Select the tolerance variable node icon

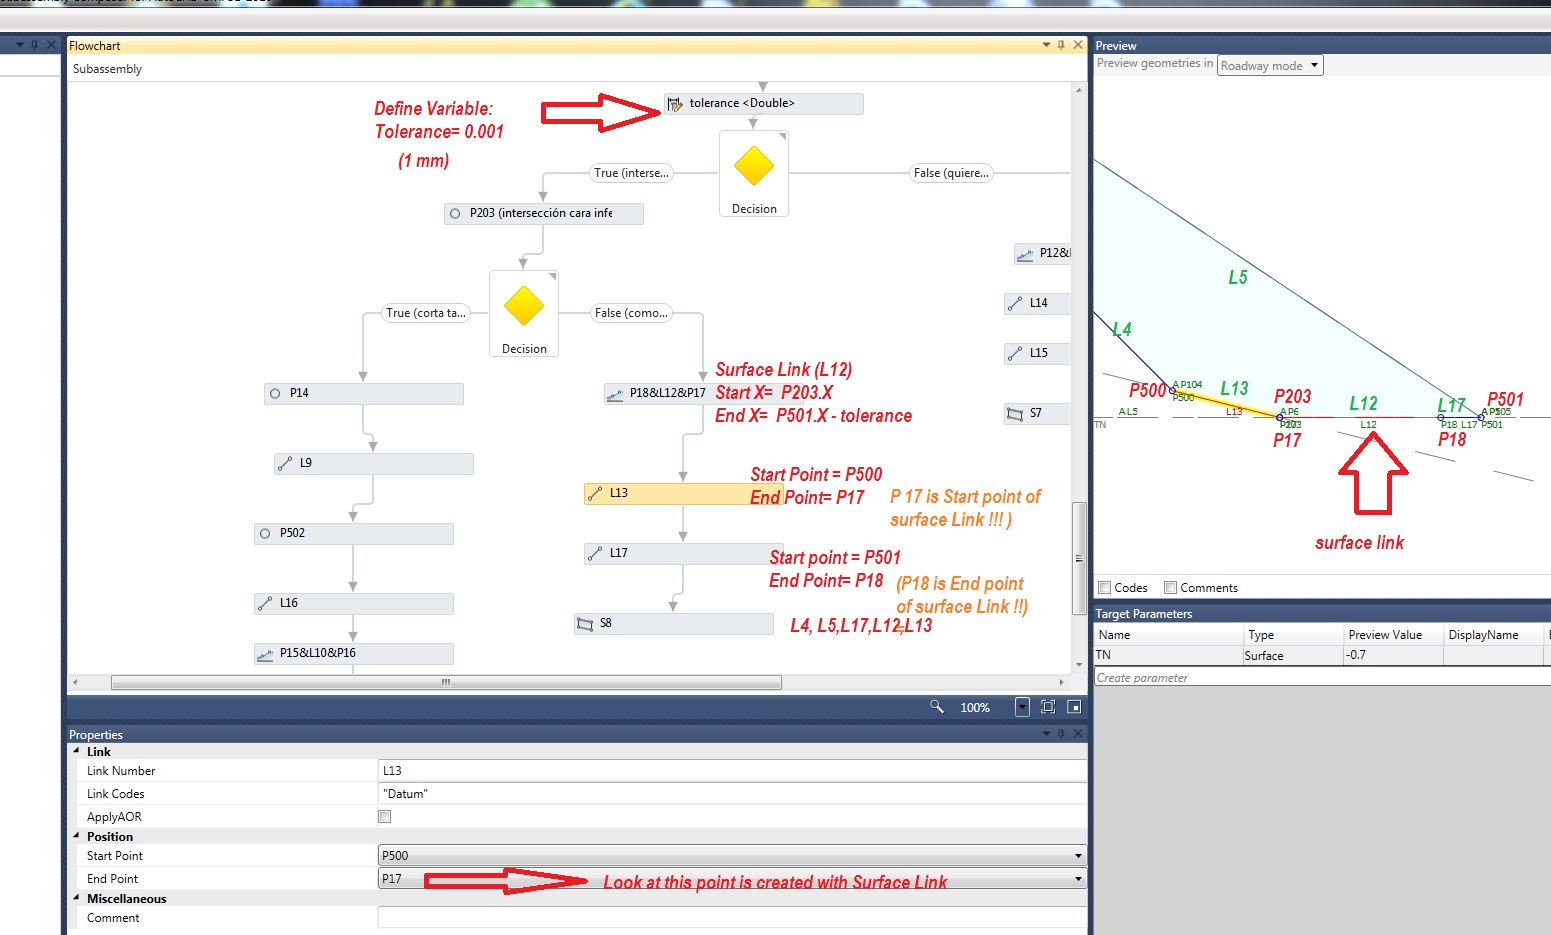(675, 104)
